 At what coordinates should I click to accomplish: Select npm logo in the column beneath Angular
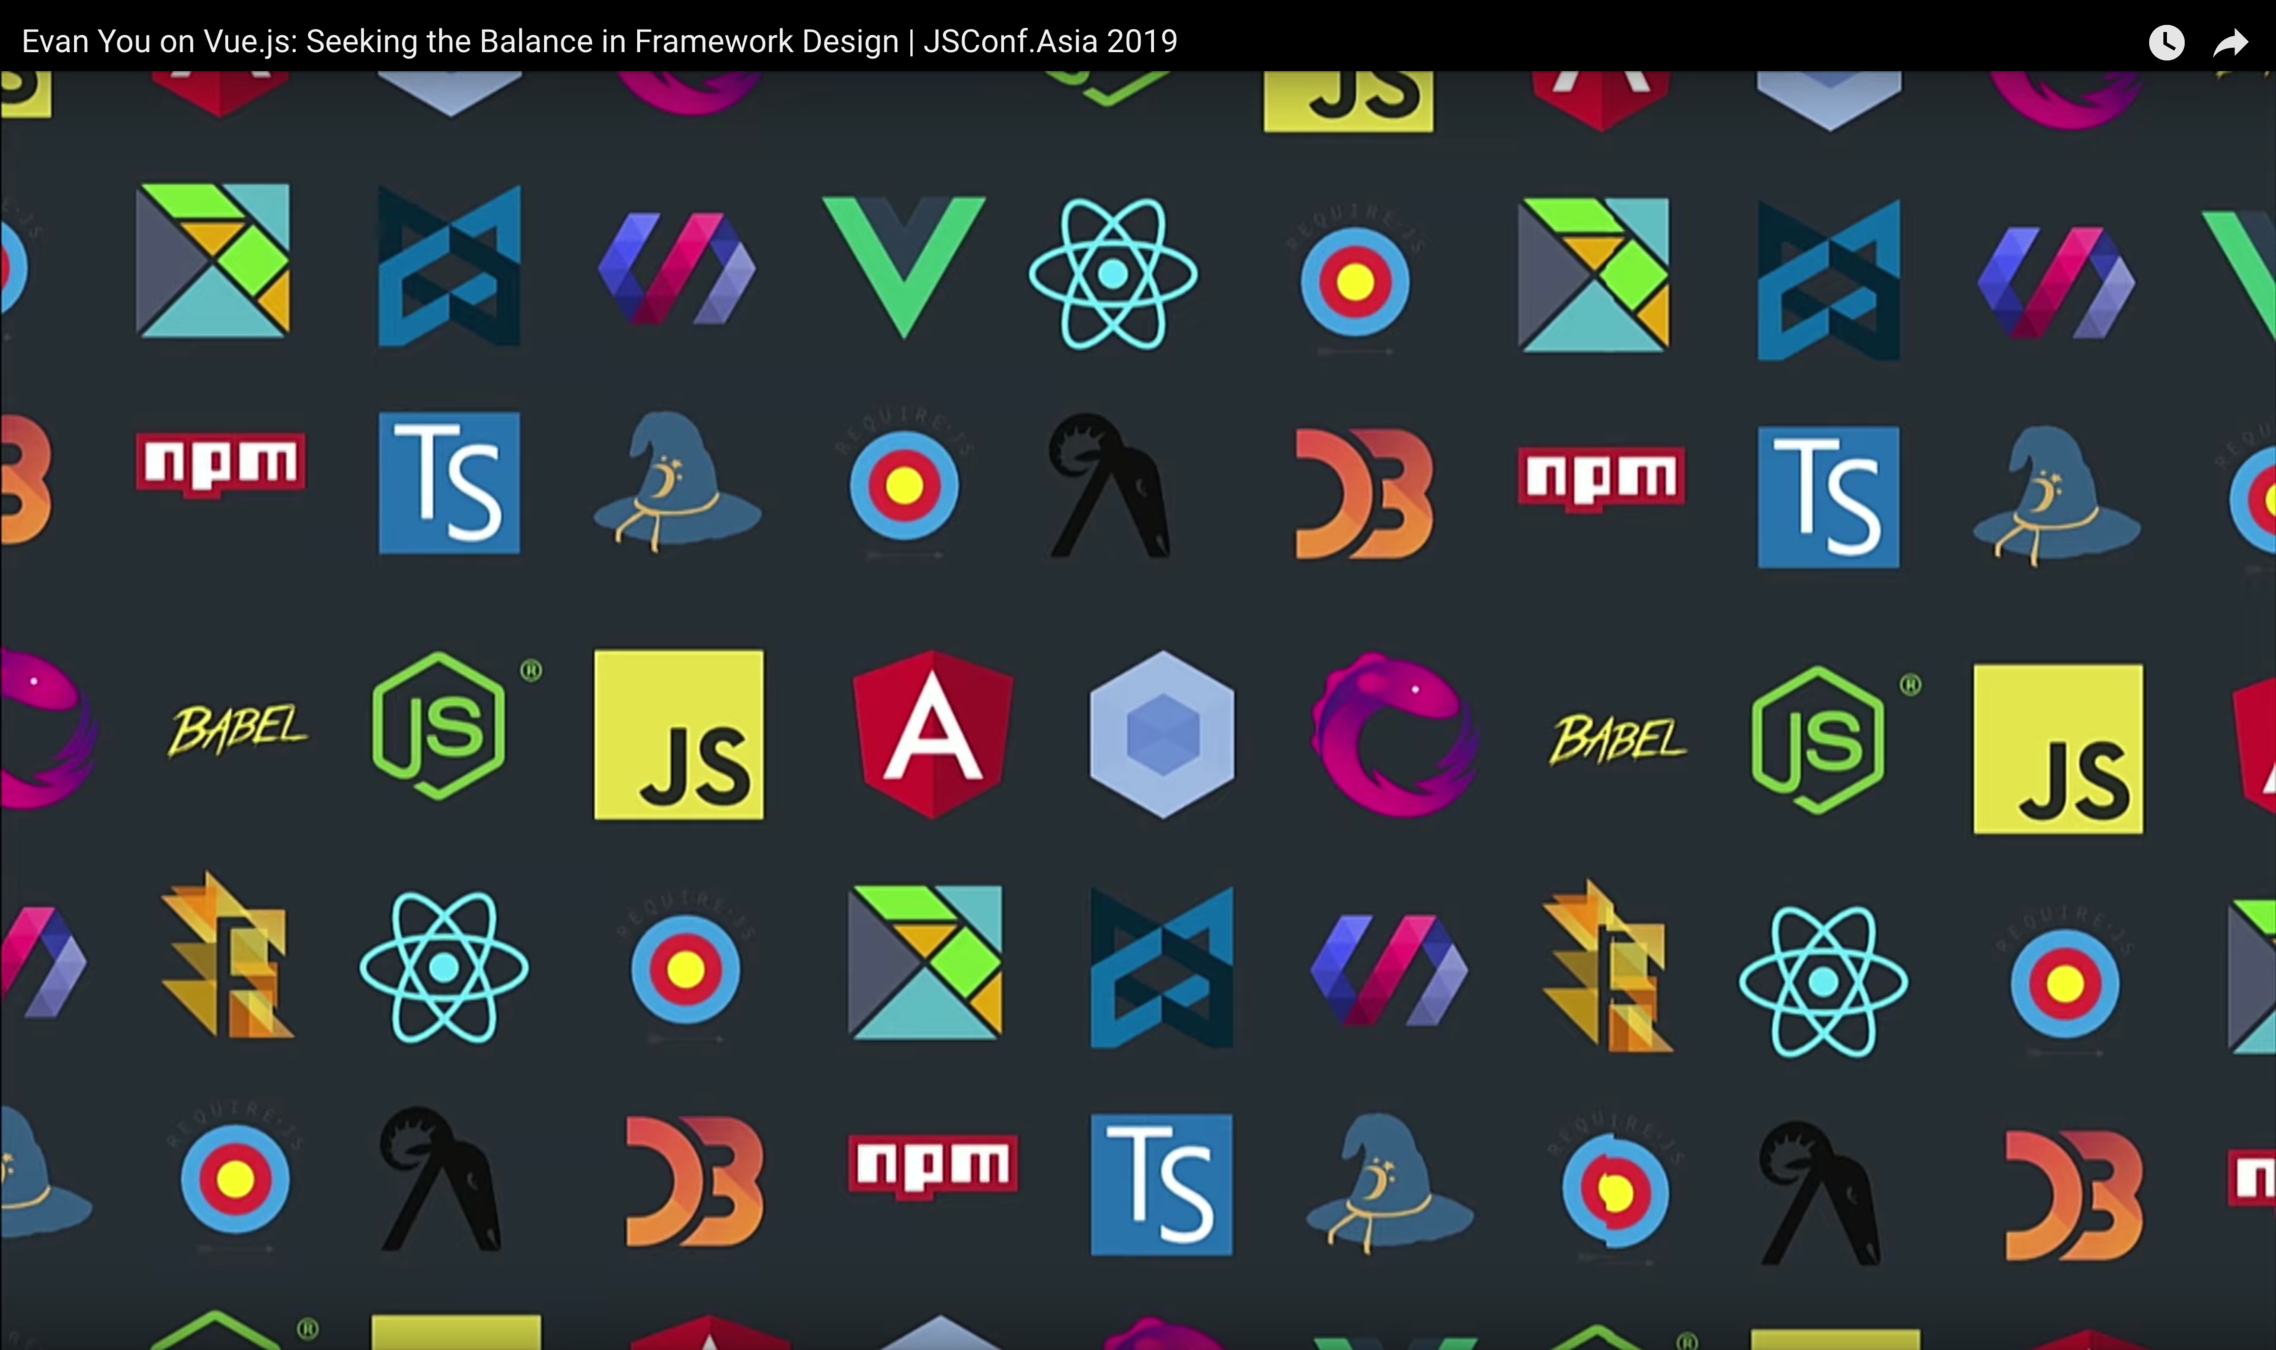[932, 1164]
